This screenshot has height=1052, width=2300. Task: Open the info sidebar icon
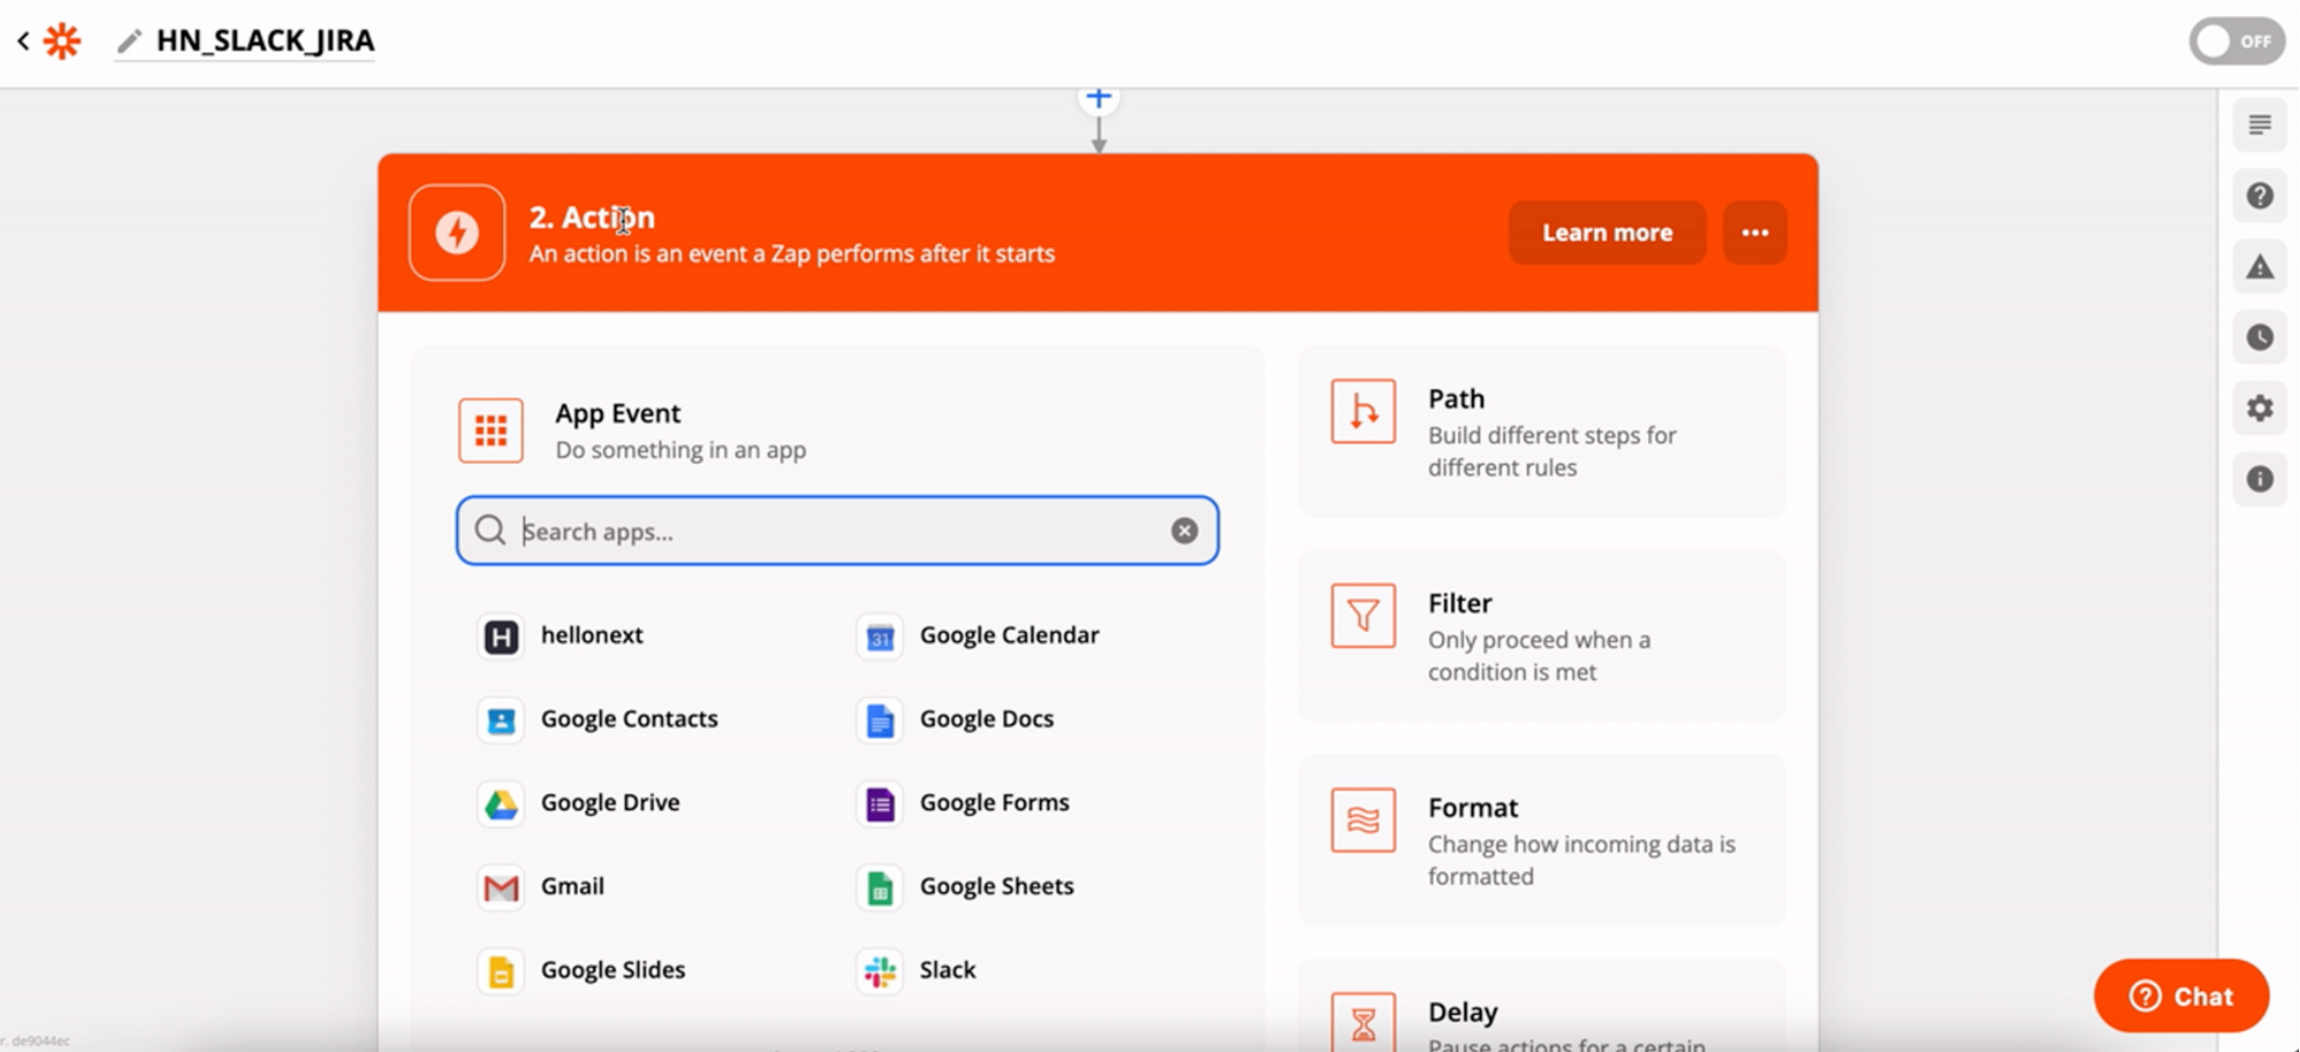2260,480
